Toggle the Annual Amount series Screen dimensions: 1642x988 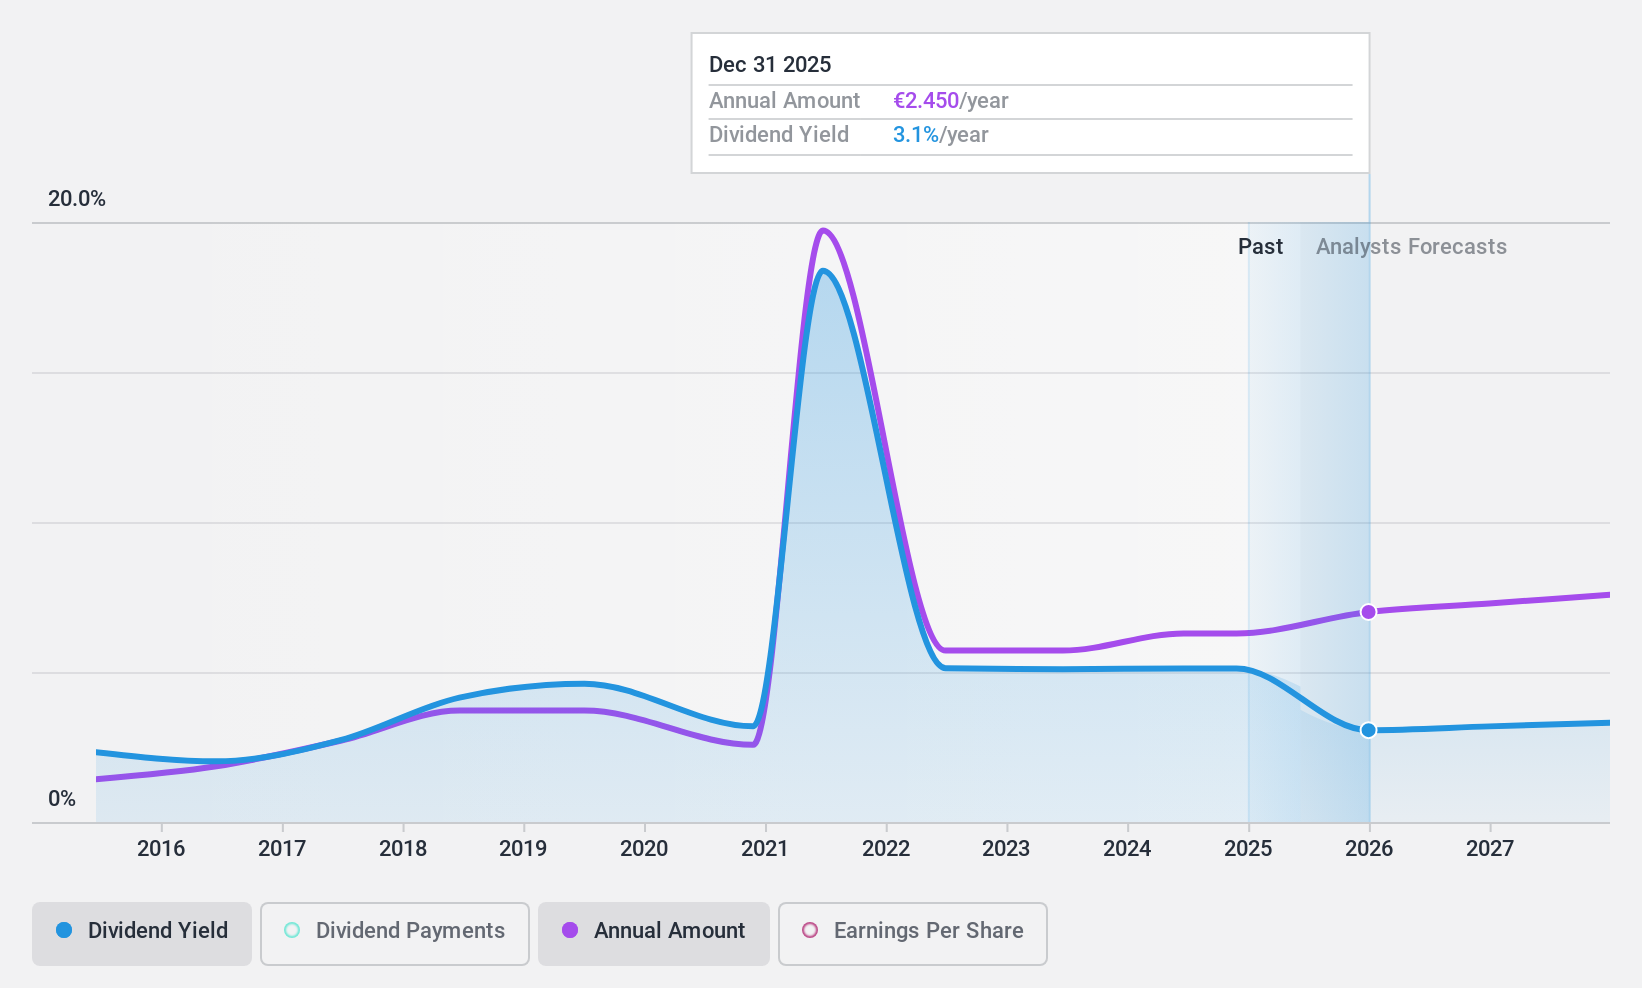tap(654, 934)
